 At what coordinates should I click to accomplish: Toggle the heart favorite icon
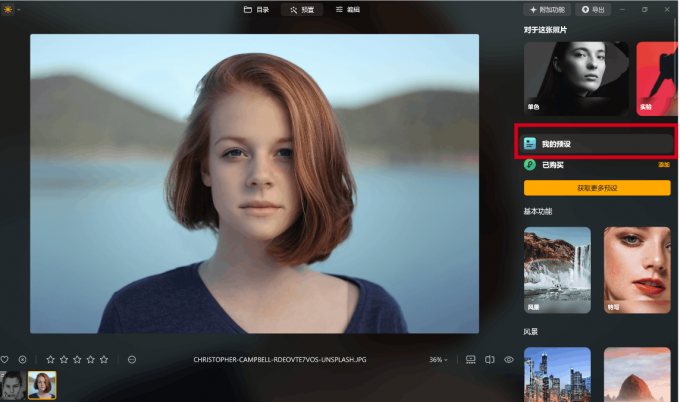(x=5, y=359)
